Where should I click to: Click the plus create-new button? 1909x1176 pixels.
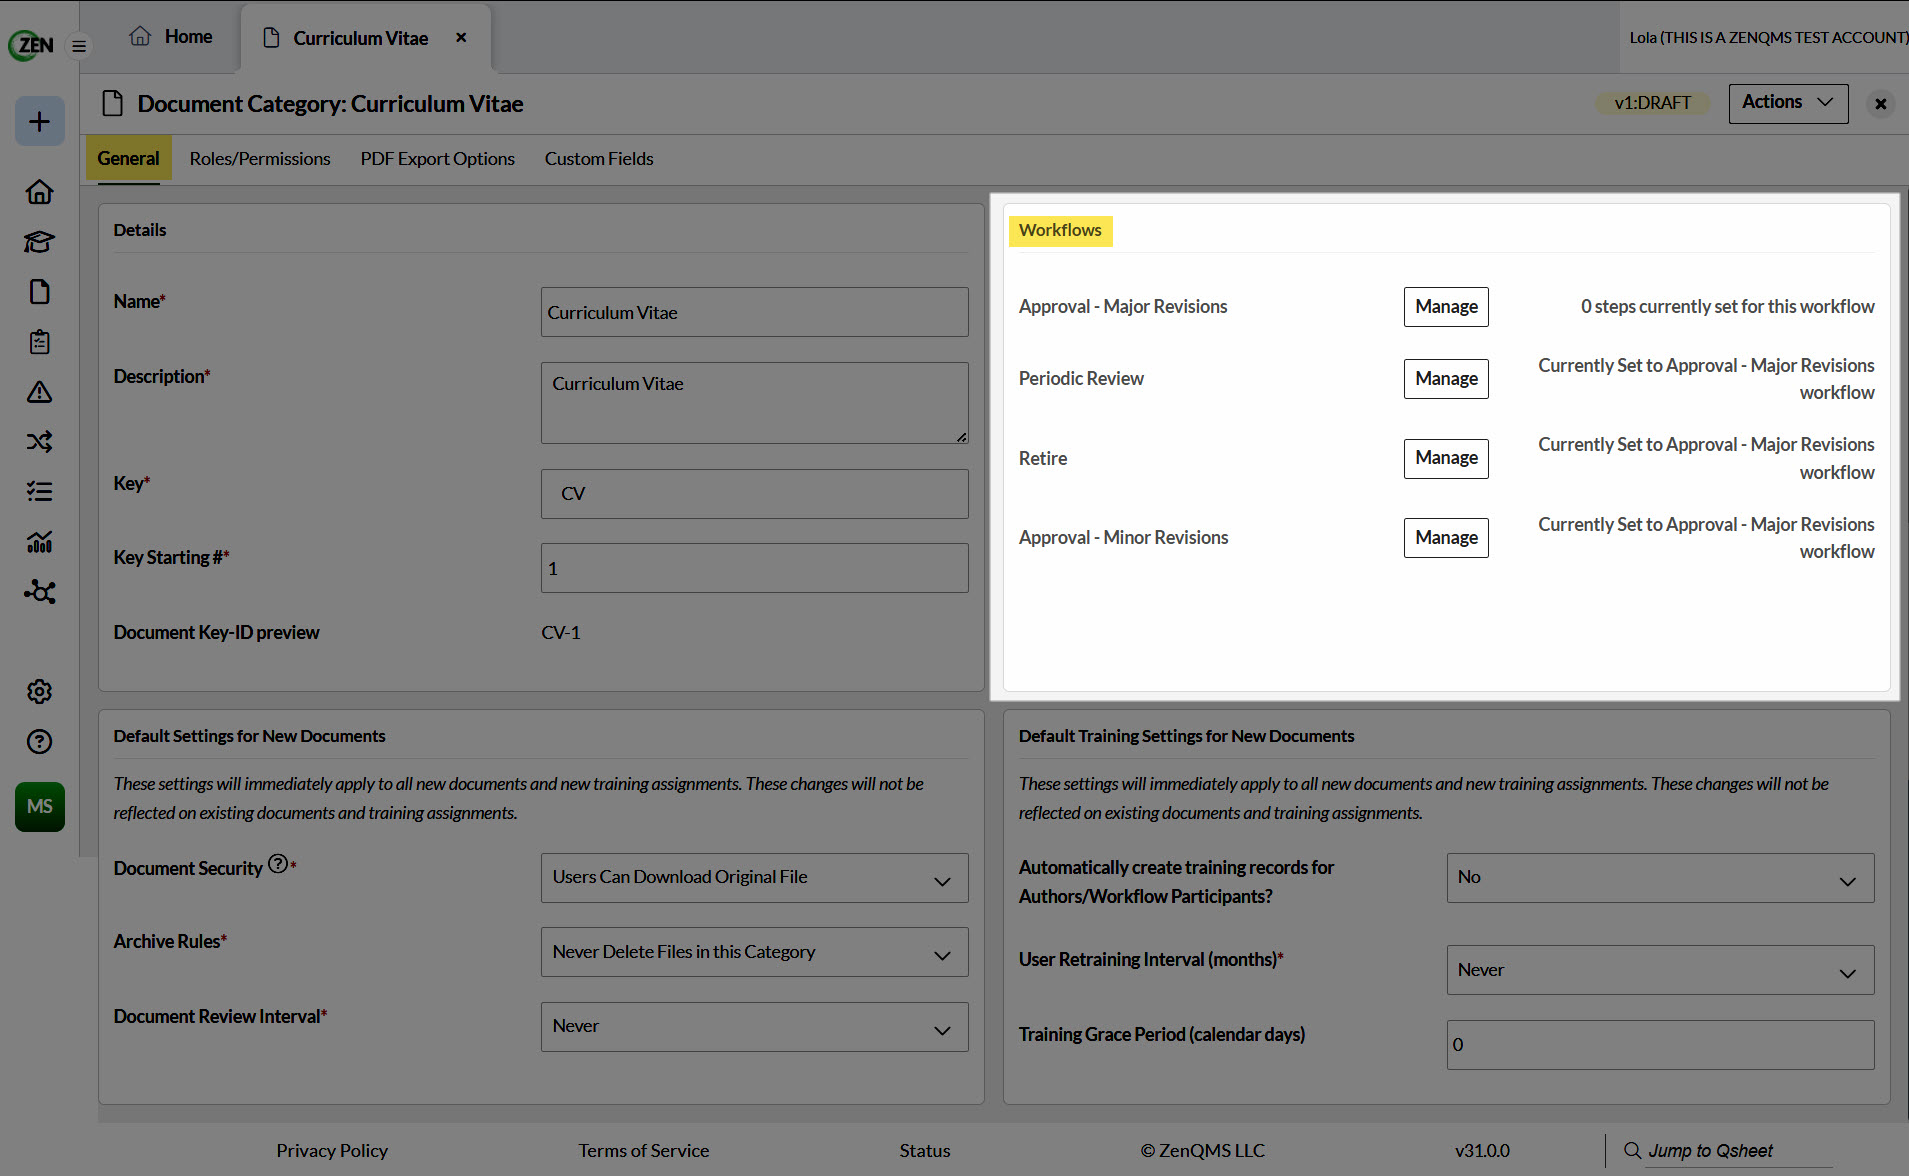click(x=40, y=121)
